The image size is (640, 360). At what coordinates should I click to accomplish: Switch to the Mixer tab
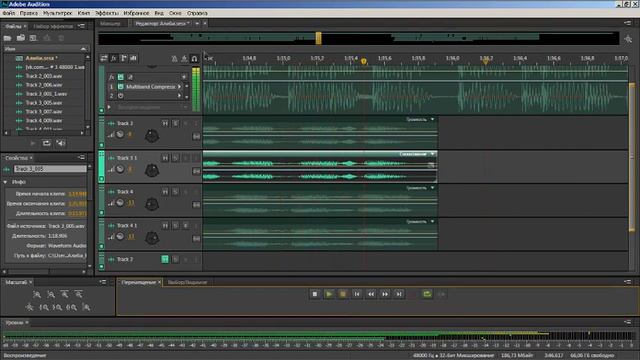[x=110, y=24]
